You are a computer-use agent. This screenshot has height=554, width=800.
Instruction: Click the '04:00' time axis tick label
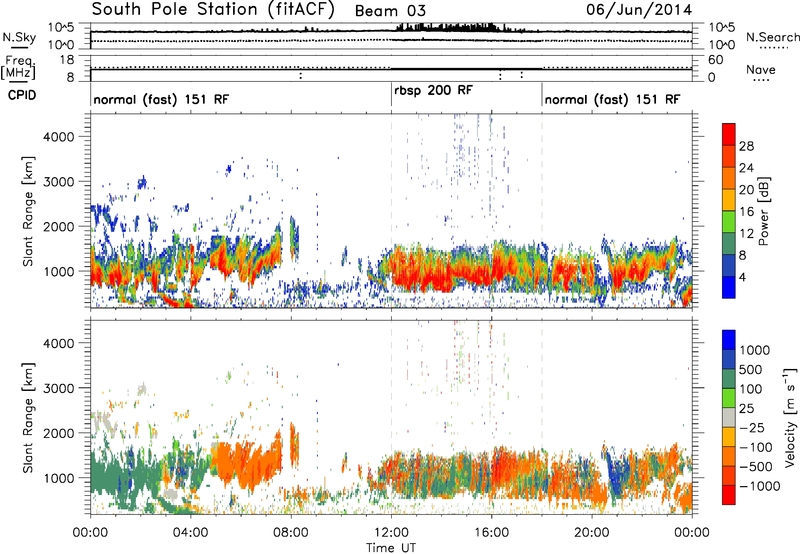click(x=190, y=533)
